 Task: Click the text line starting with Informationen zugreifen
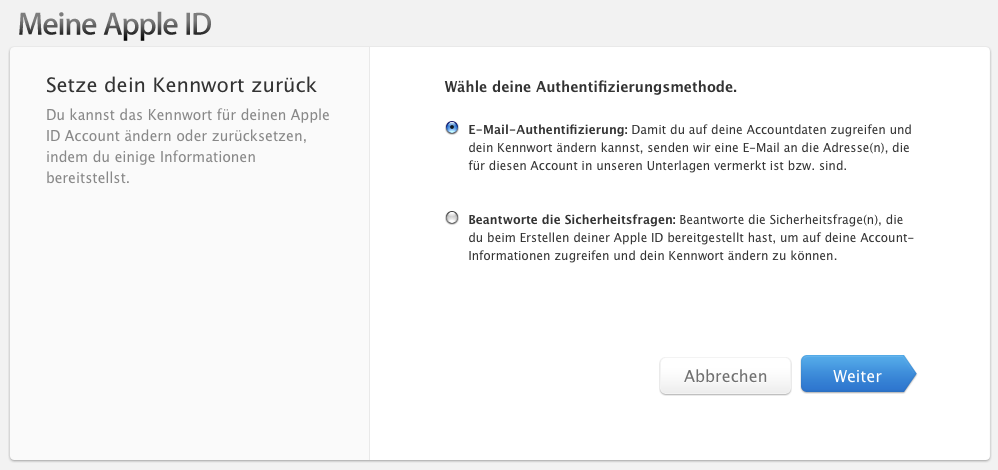click(x=652, y=256)
